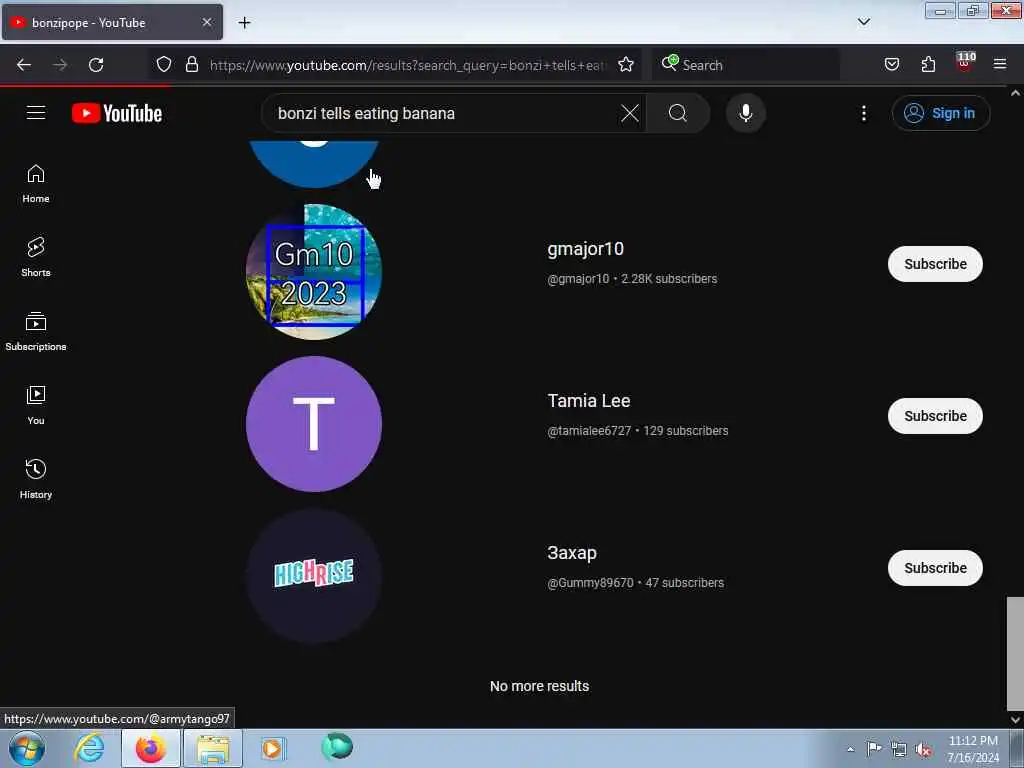Open the YouTube guide hamburger menu

(36, 113)
